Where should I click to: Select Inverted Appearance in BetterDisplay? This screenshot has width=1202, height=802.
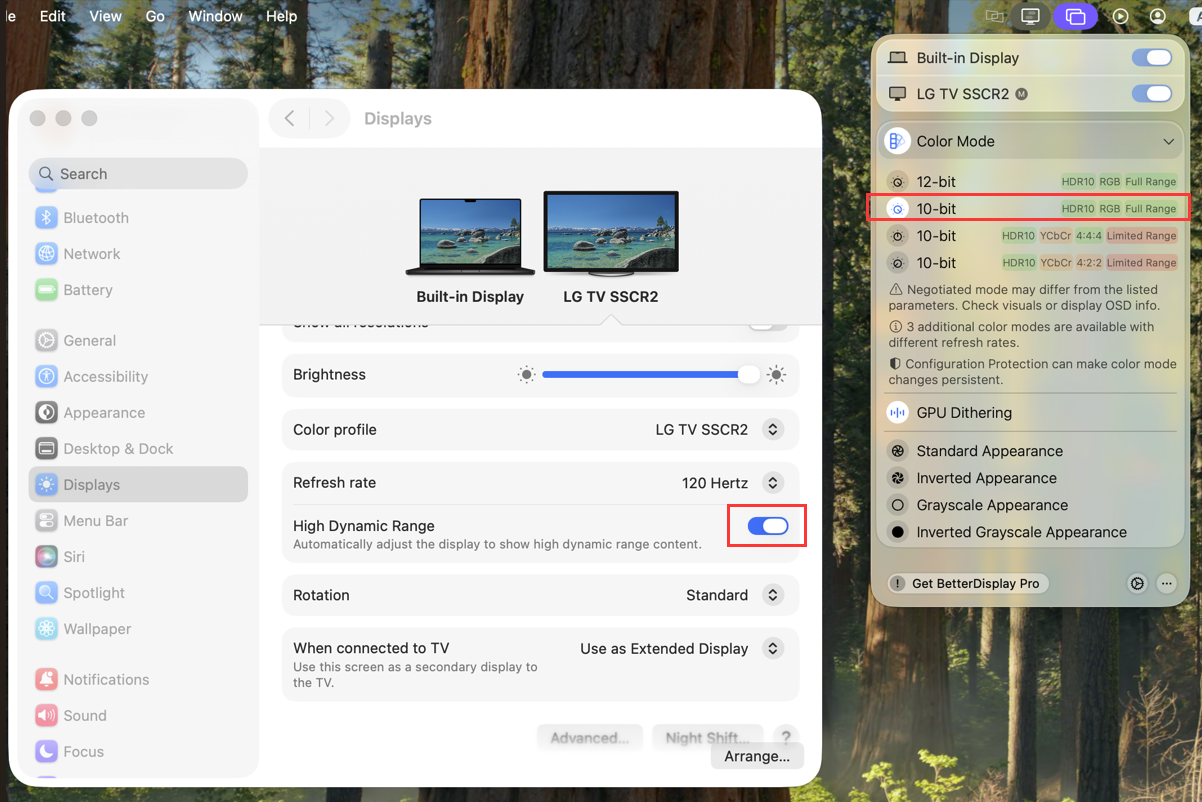point(1030,478)
